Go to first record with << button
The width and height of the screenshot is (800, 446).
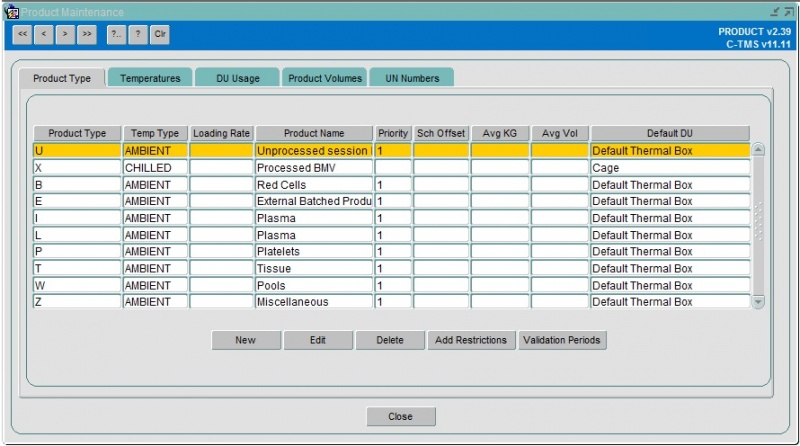22,35
